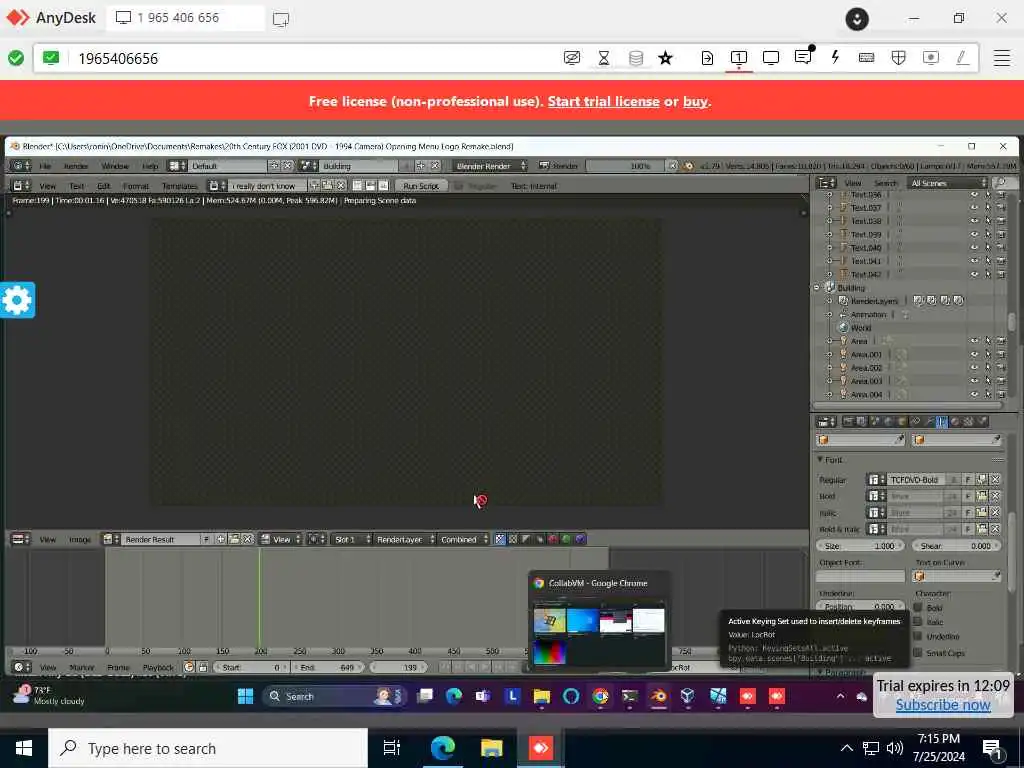Click the Object Font input field
Image resolution: width=1024 pixels, height=768 pixels.
pos(861,576)
